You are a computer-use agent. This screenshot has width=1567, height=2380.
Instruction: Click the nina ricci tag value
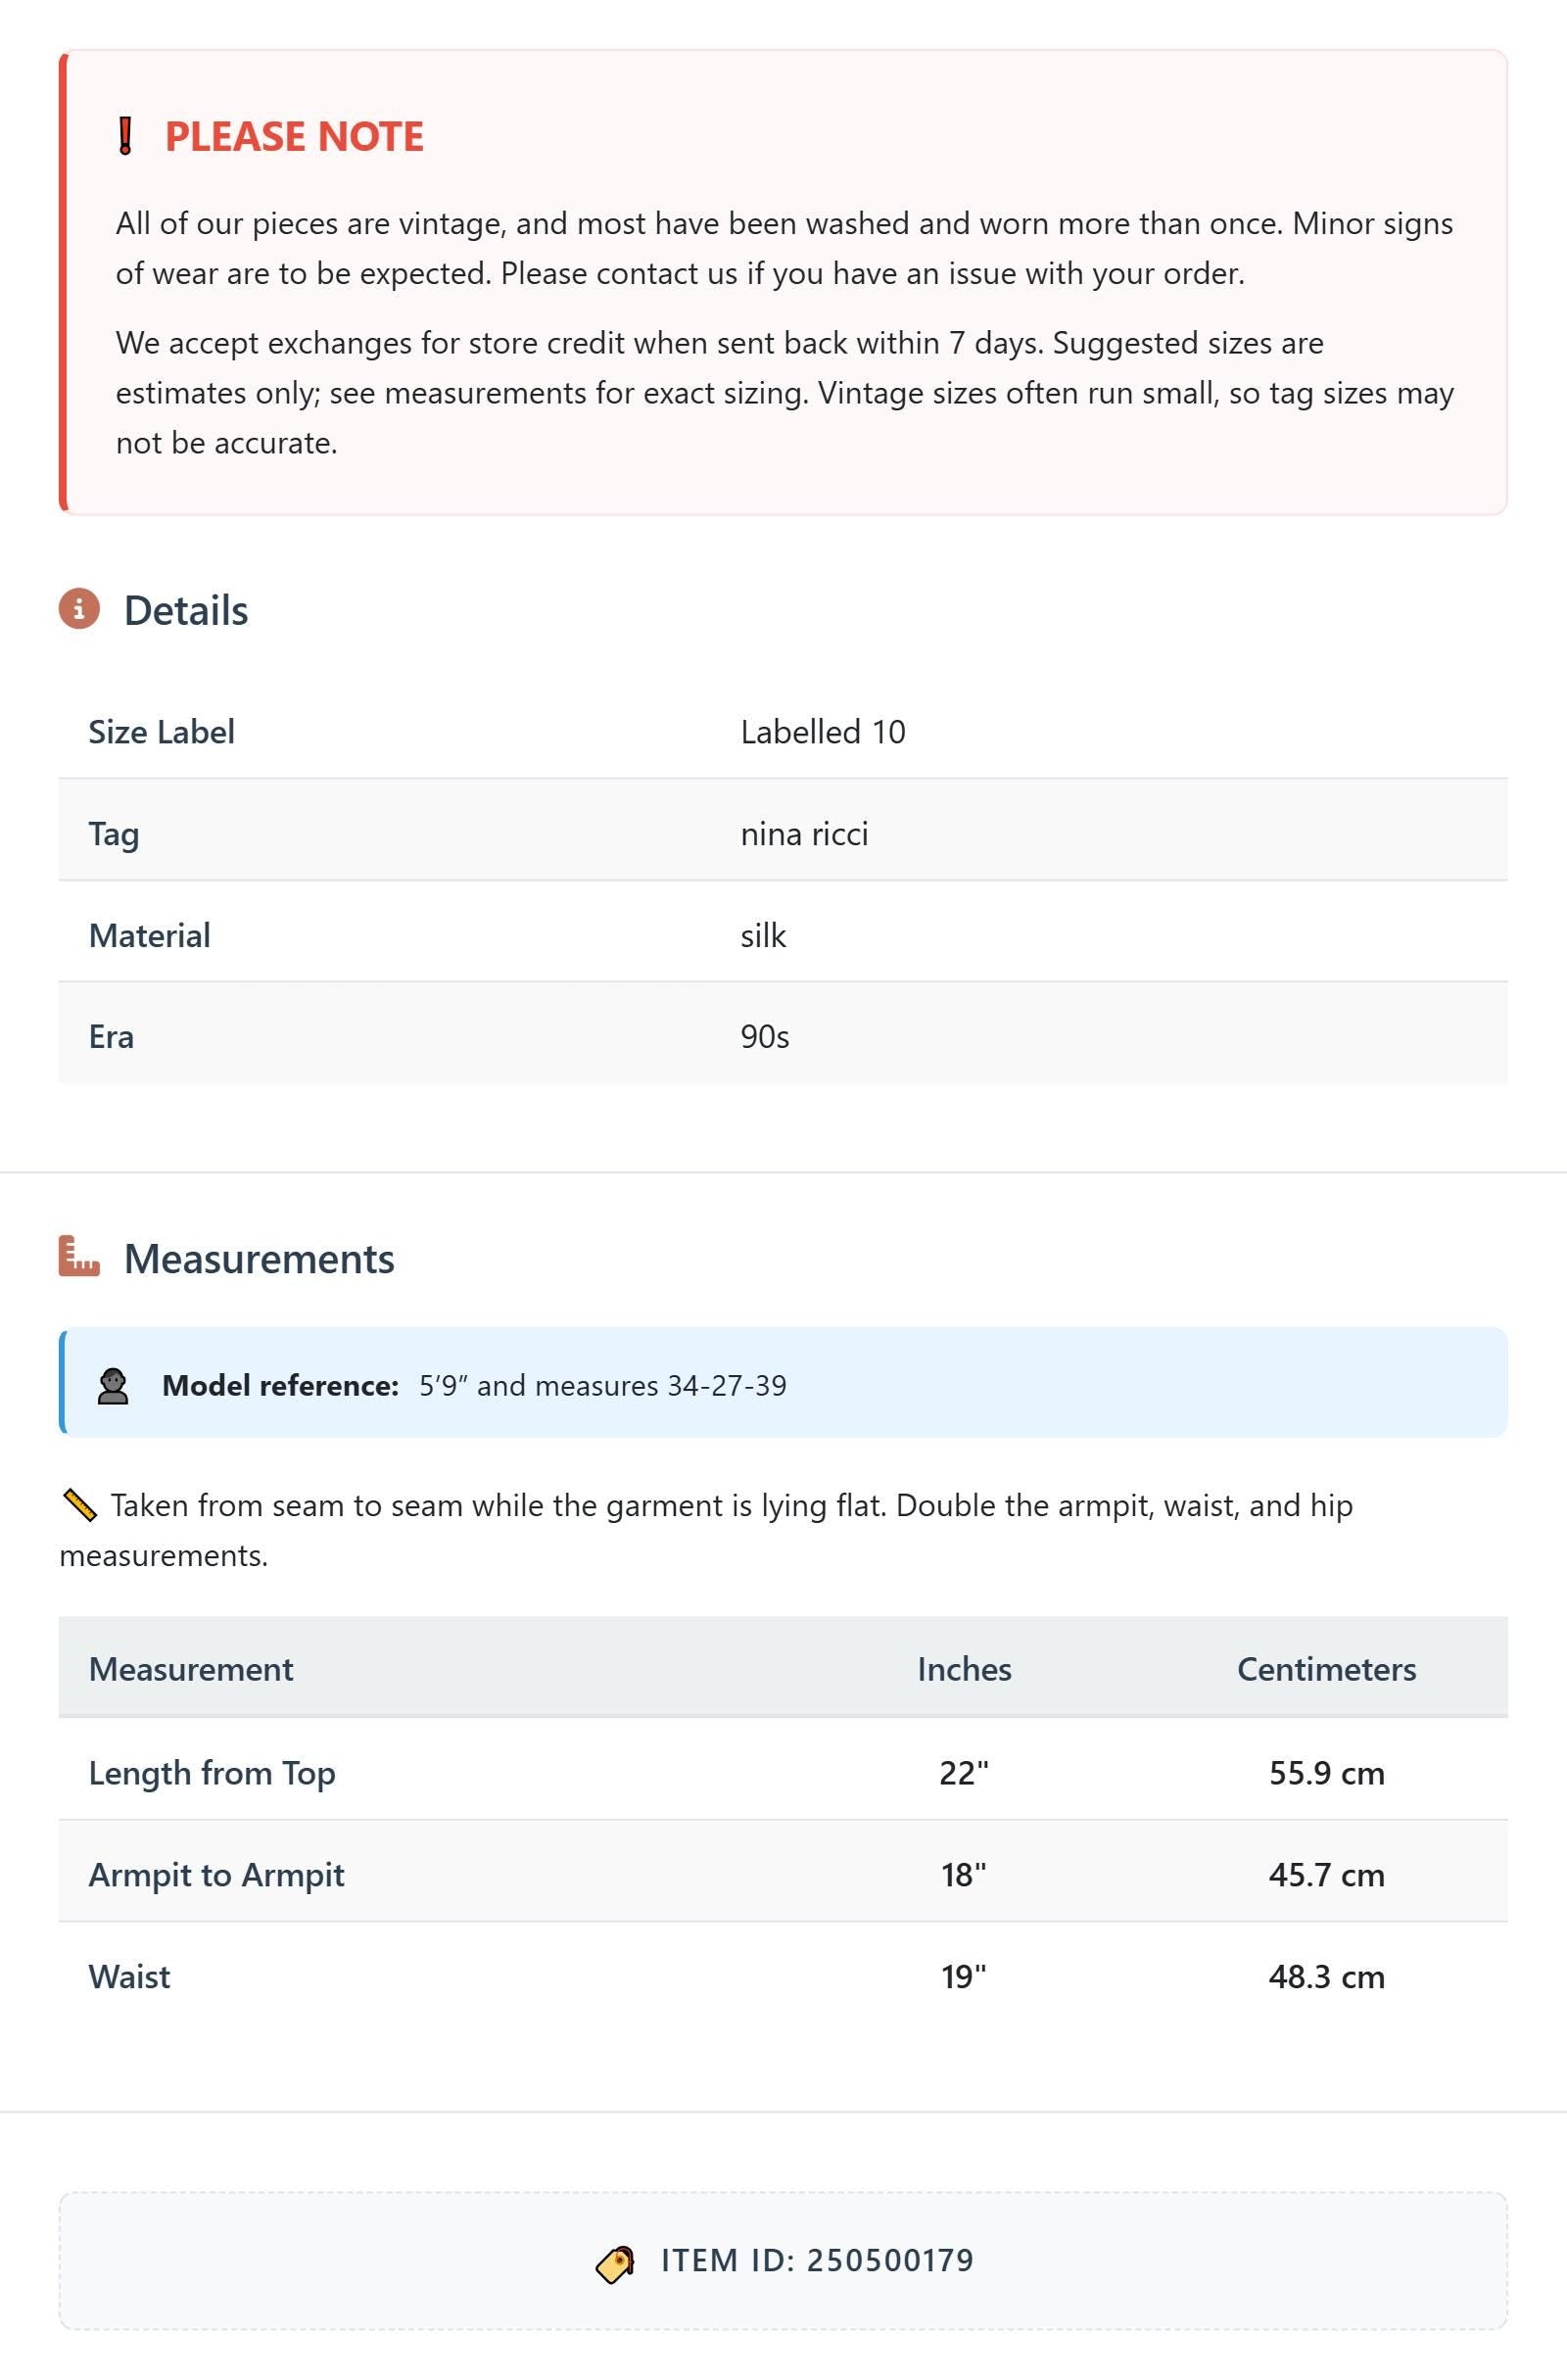tap(804, 834)
